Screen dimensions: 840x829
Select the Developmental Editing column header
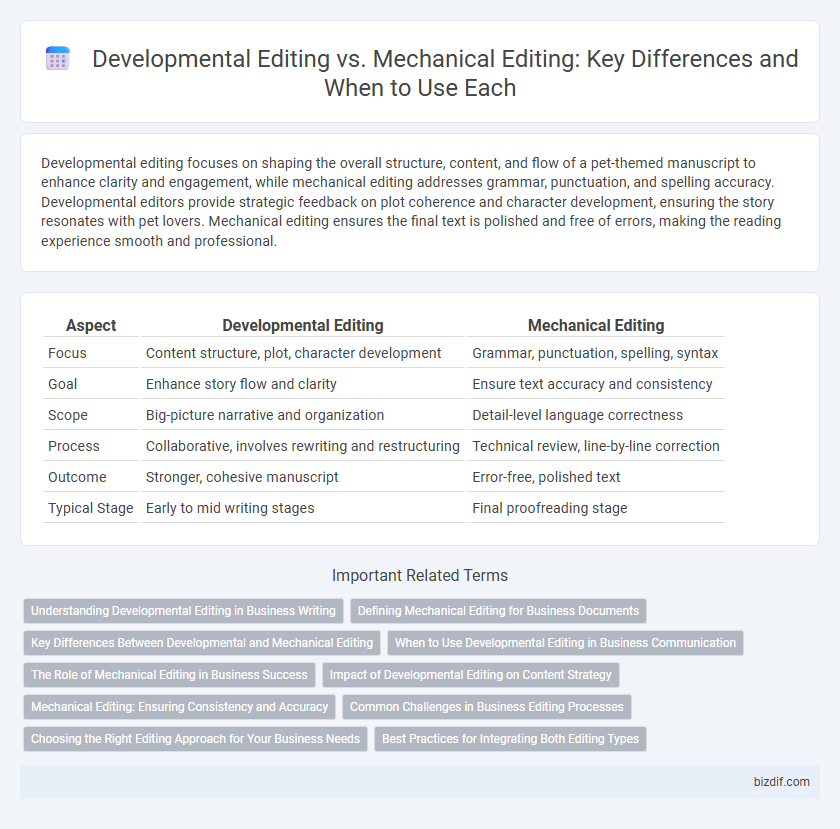[x=303, y=325]
